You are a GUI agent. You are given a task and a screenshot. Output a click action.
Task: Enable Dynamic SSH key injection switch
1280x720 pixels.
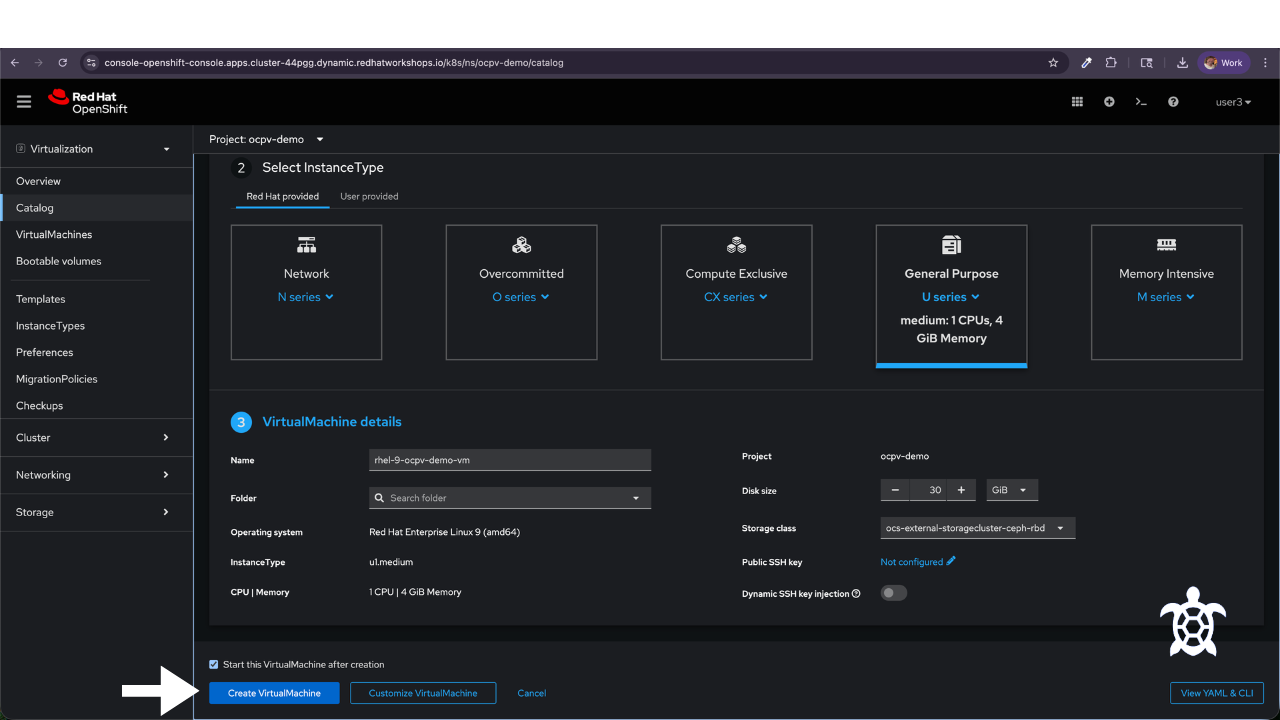coord(893,593)
